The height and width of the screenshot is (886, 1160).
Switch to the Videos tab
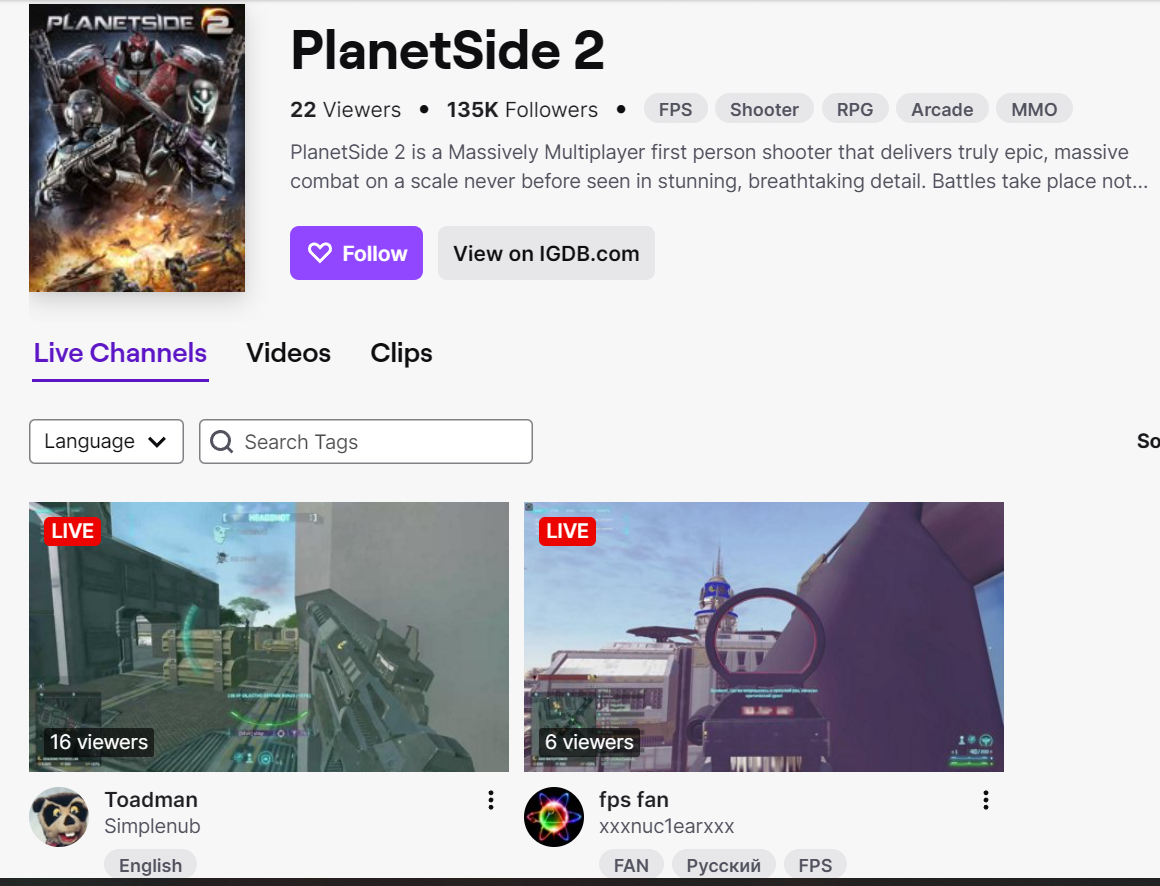(289, 353)
